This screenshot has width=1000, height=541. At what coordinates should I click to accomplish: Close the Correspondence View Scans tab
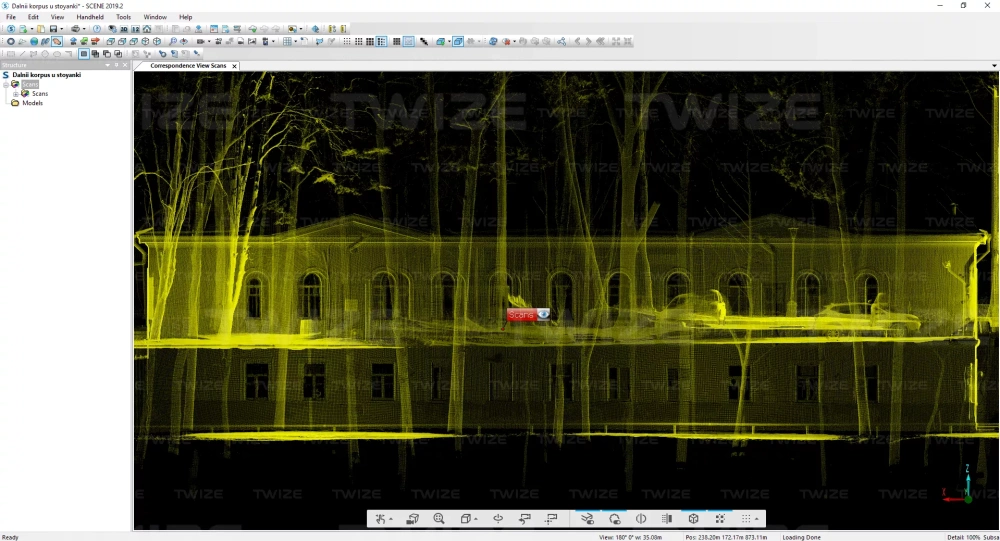[234, 66]
